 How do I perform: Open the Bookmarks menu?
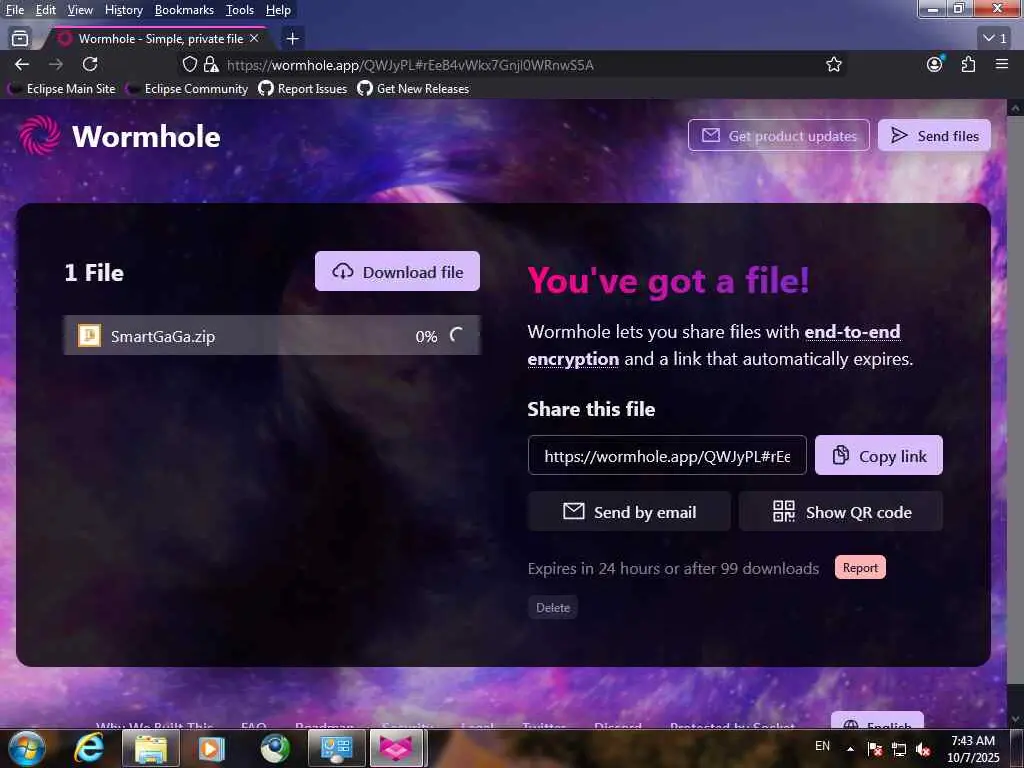pos(184,10)
